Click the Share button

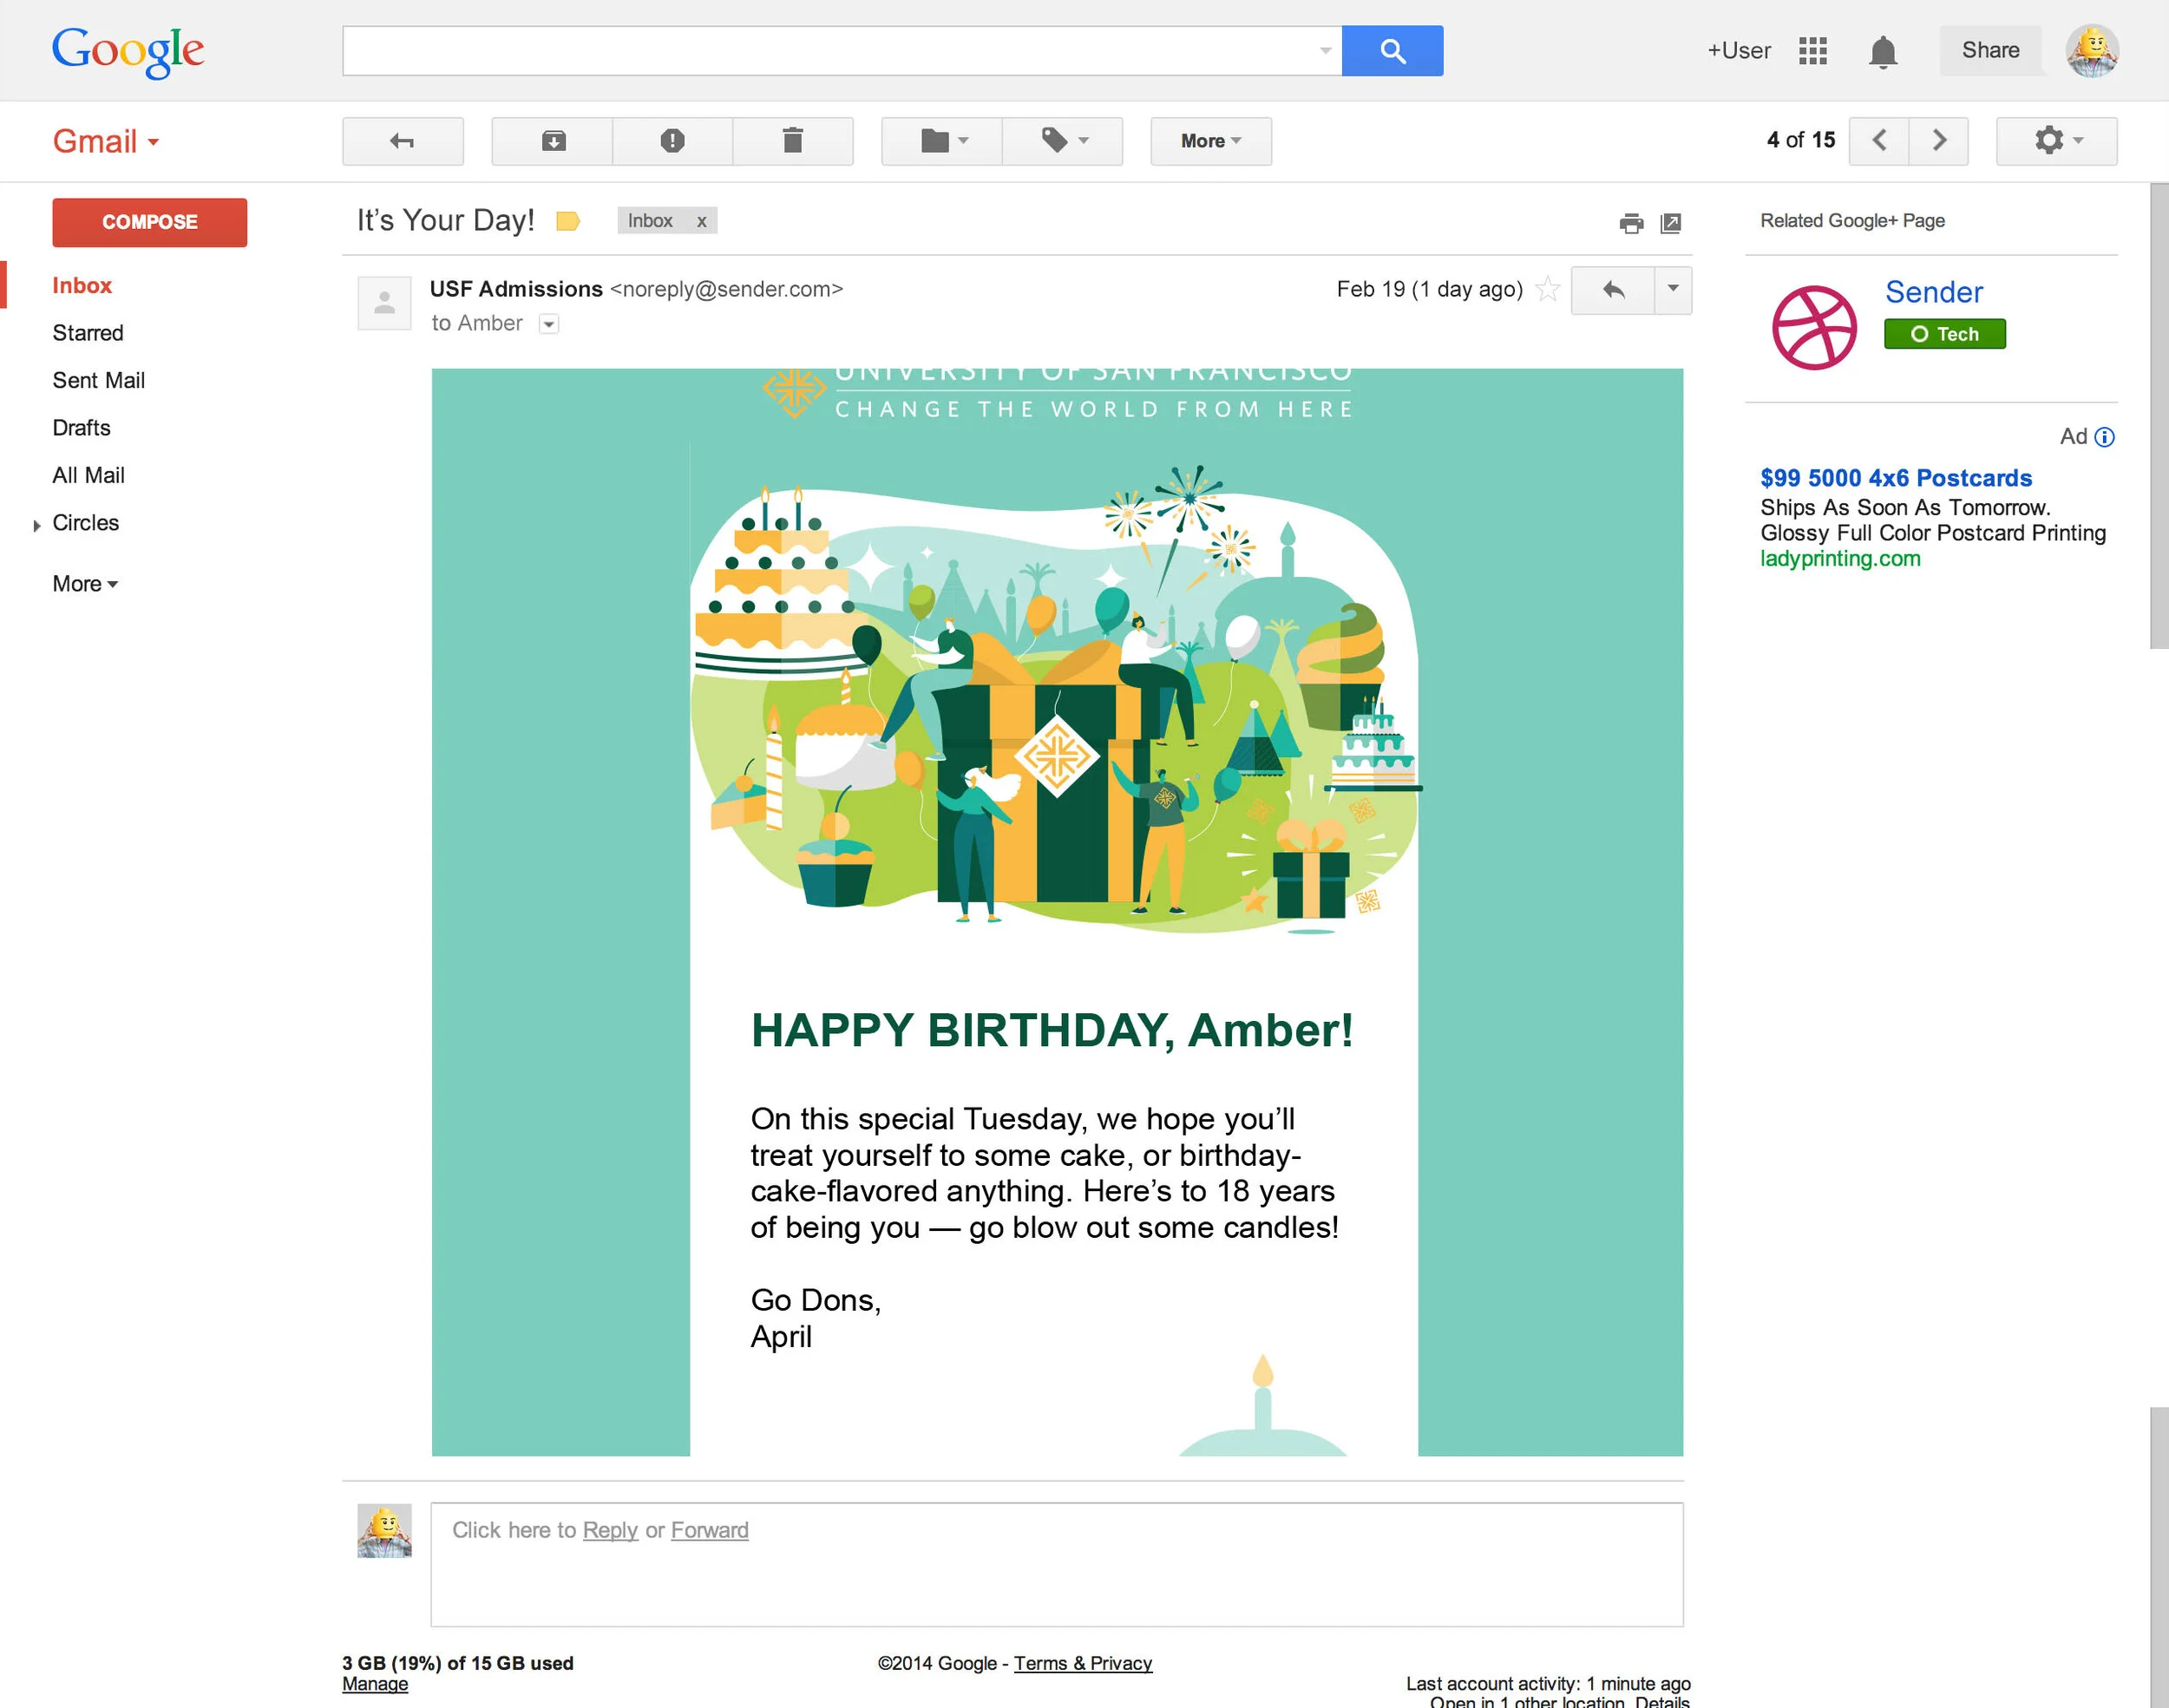point(1990,50)
